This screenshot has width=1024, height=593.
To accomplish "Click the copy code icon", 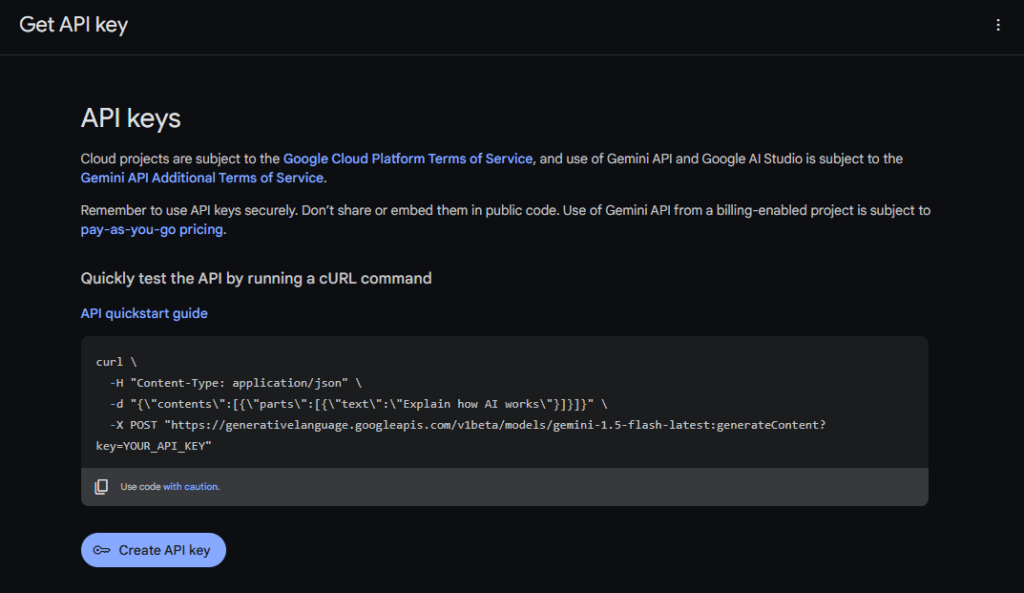I will click(101, 487).
